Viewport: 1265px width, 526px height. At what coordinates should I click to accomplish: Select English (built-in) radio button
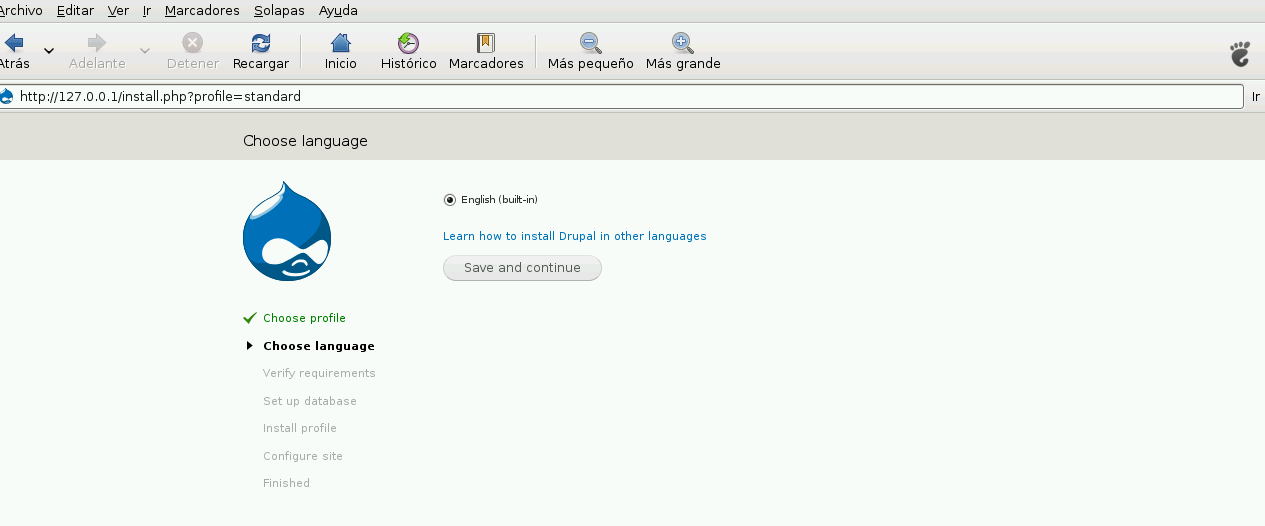[x=450, y=200]
